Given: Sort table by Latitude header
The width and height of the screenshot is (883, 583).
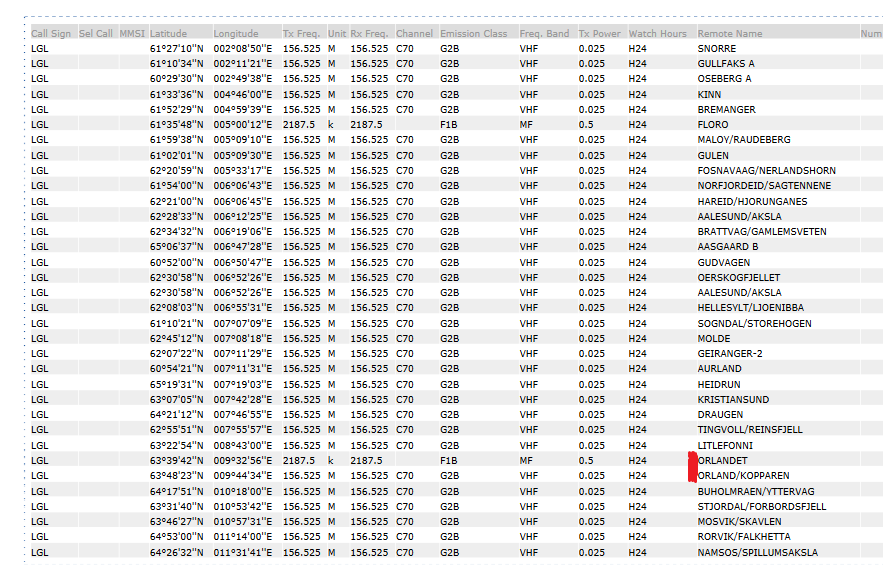Looking at the screenshot, I should tap(168, 33).
